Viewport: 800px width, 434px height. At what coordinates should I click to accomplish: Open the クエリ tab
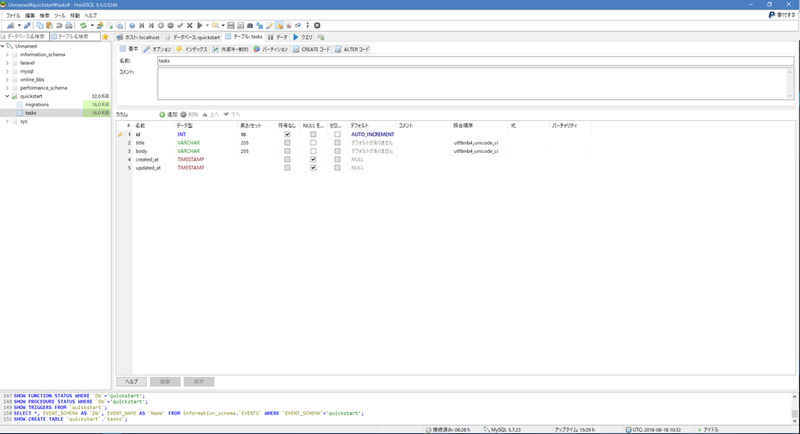303,37
